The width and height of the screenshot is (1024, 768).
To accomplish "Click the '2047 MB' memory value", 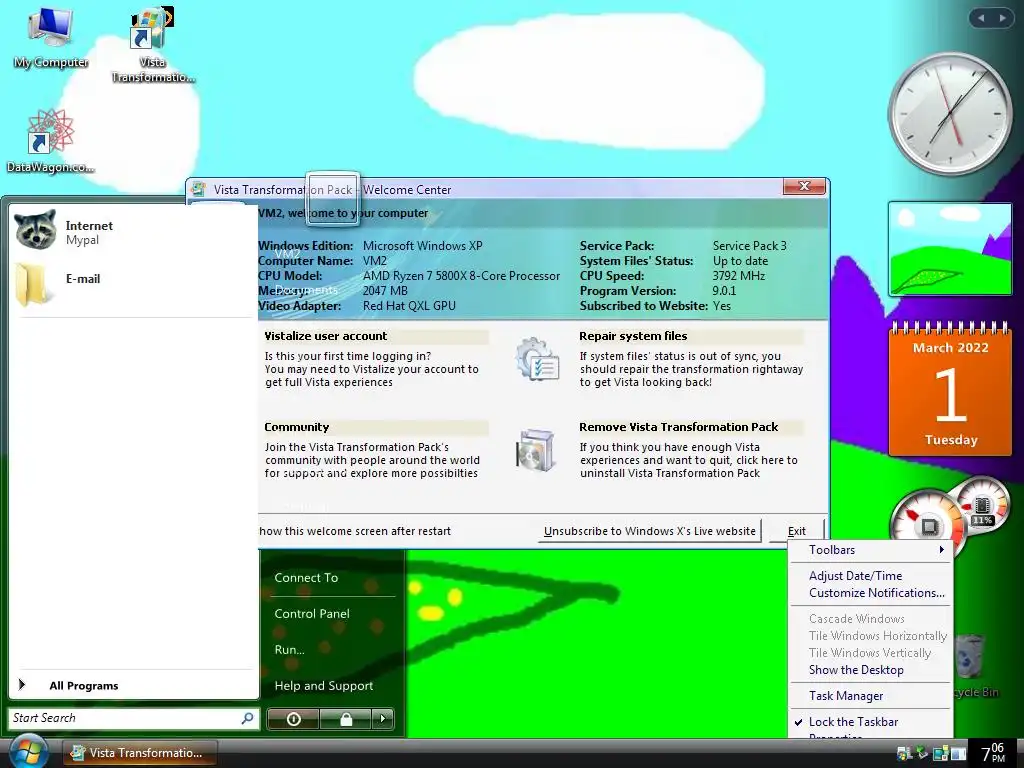I will click(x=385, y=291).
